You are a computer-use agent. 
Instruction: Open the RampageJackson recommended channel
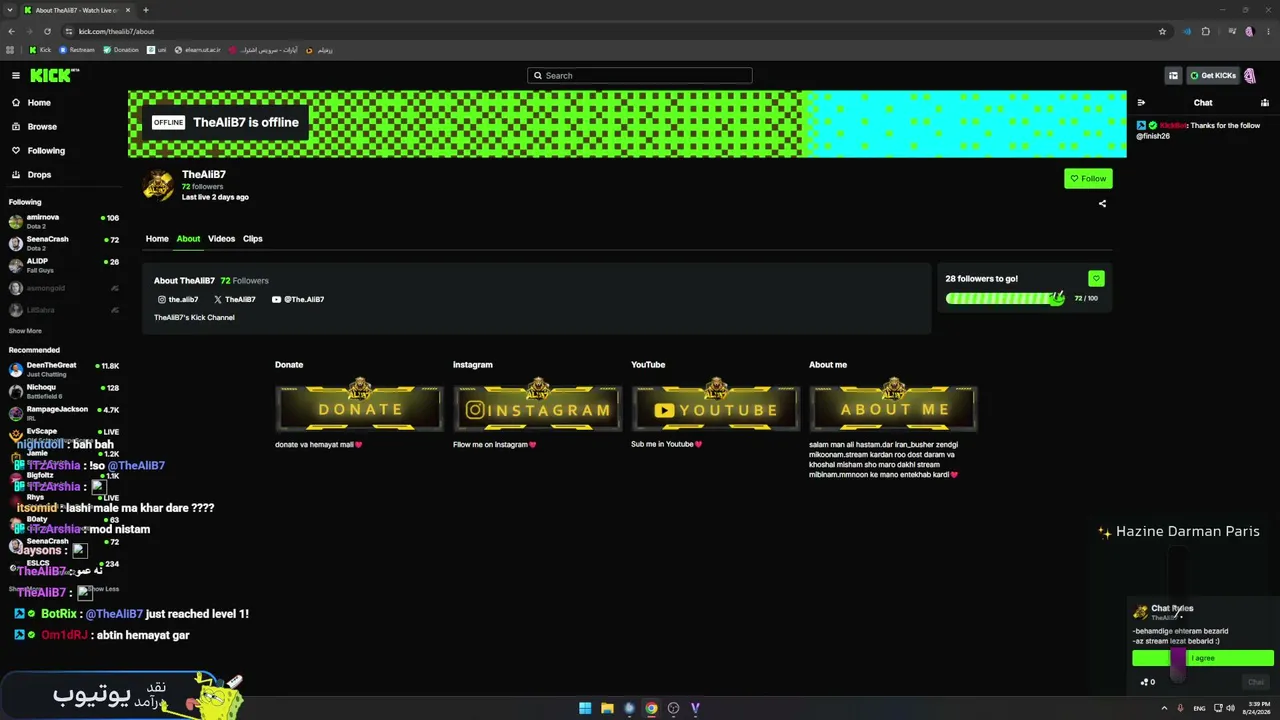64,413
